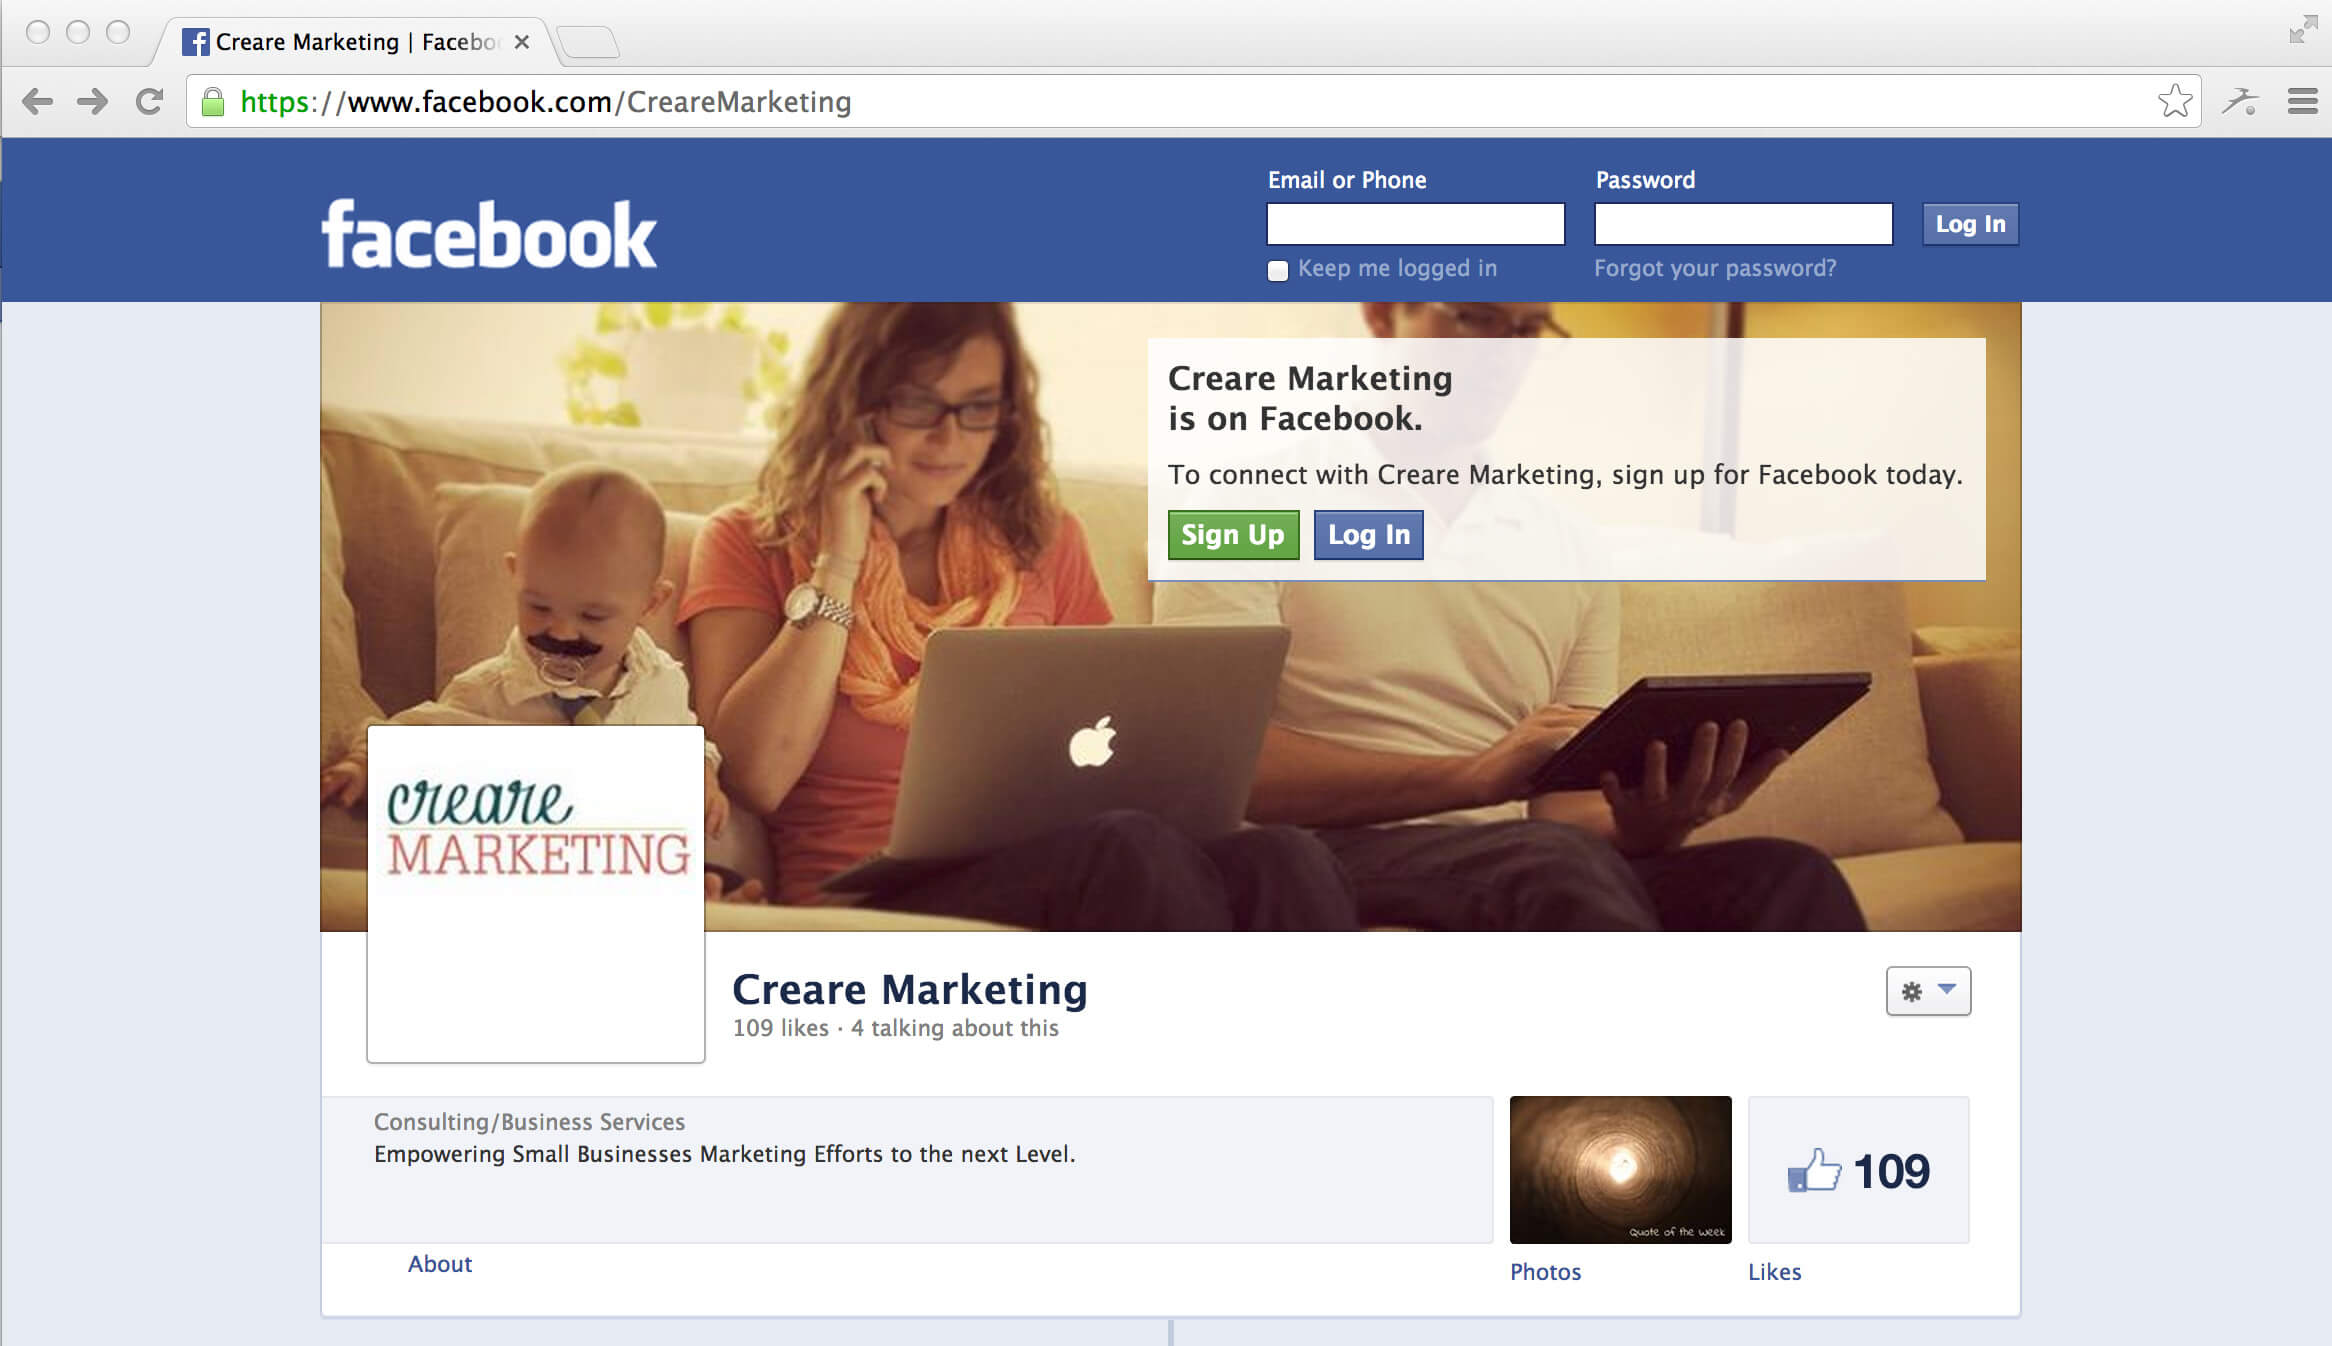Click the Email or Phone input field
This screenshot has width=2332, height=1346.
(x=1414, y=223)
